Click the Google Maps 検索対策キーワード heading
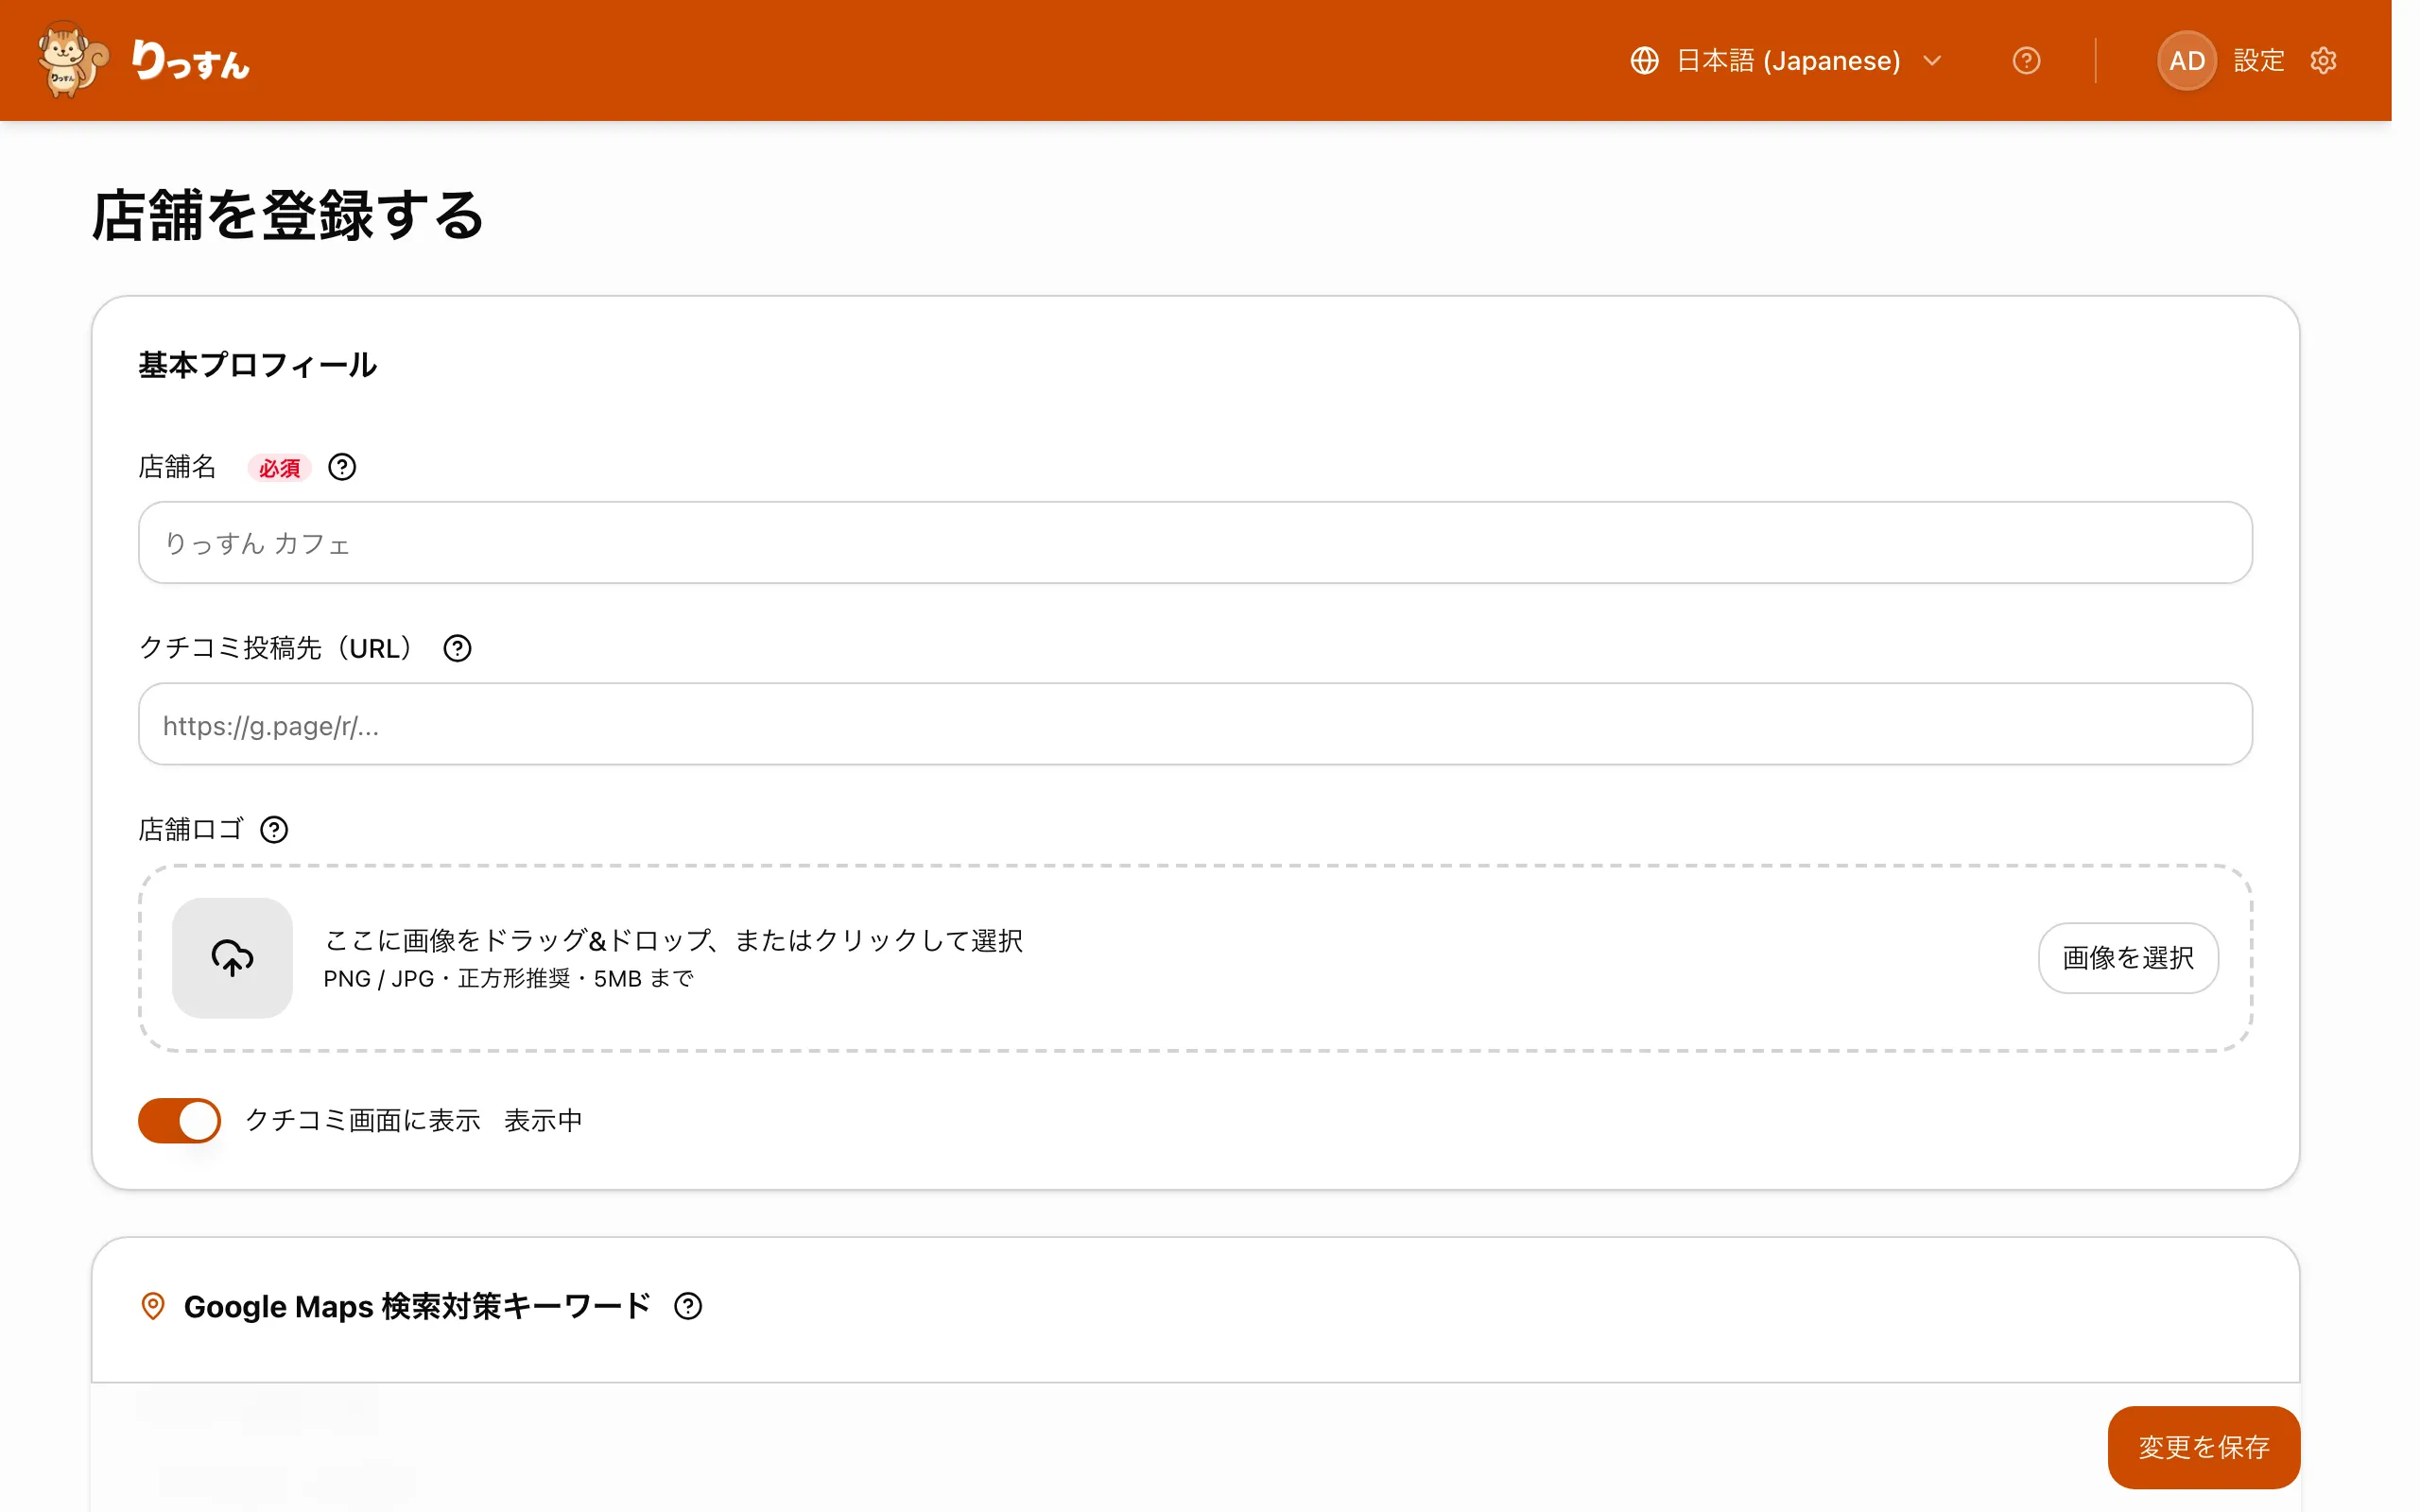The image size is (2420, 1512). pyautogui.click(x=417, y=1306)
